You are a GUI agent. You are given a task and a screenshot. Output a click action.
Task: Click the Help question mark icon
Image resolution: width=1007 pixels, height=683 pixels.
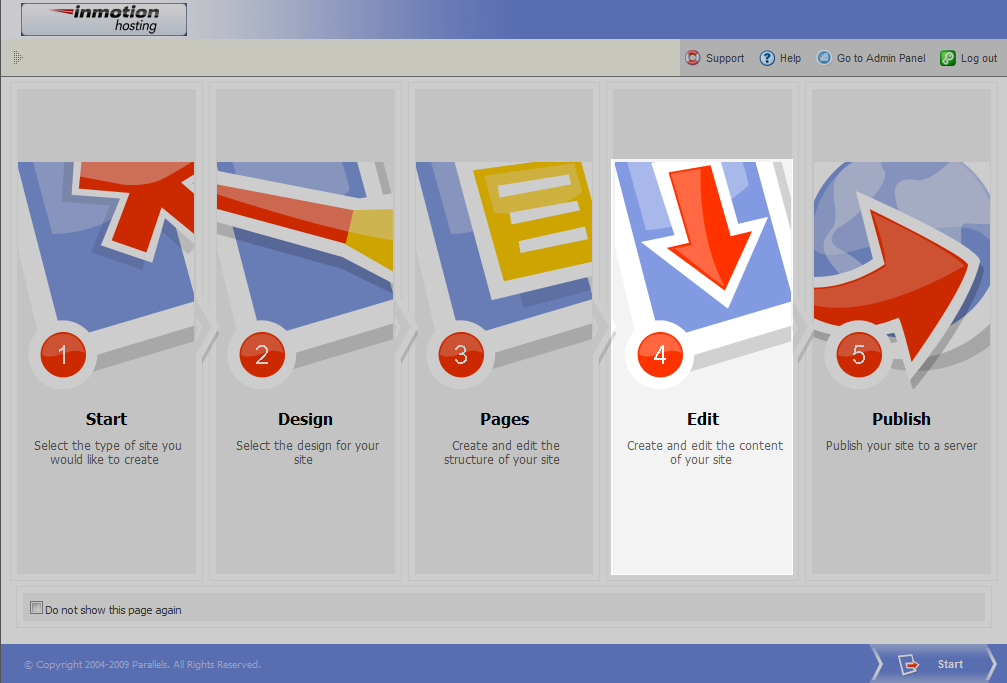click(767, 58)
